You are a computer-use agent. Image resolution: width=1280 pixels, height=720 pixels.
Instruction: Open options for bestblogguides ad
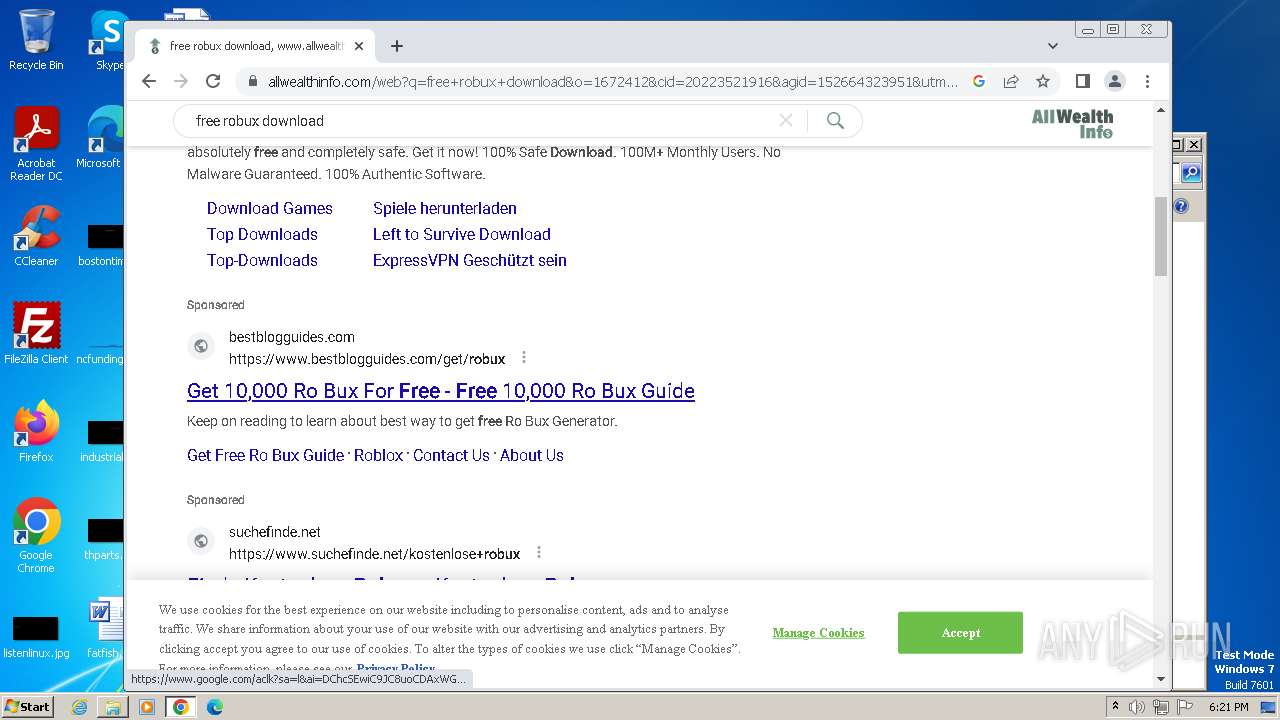click(523, 358)
